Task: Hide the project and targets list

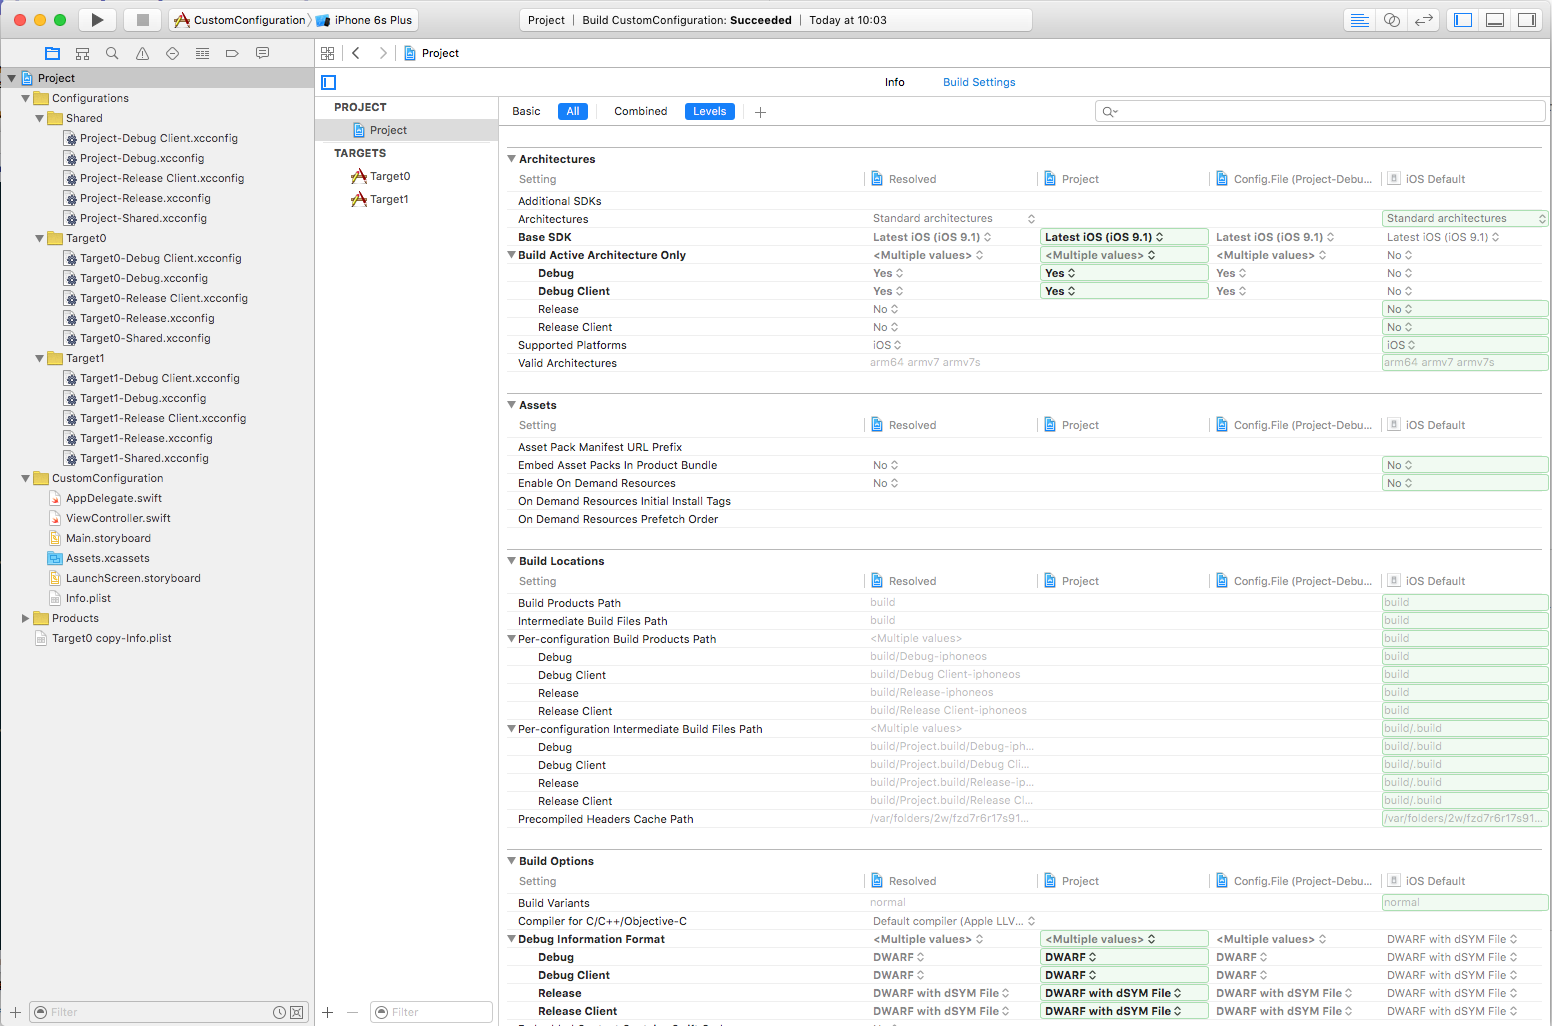Action: 329,83
